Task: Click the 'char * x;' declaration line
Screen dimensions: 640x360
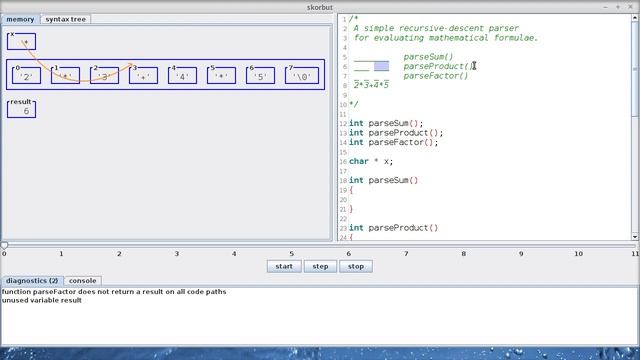Action: tap(371, 161)
